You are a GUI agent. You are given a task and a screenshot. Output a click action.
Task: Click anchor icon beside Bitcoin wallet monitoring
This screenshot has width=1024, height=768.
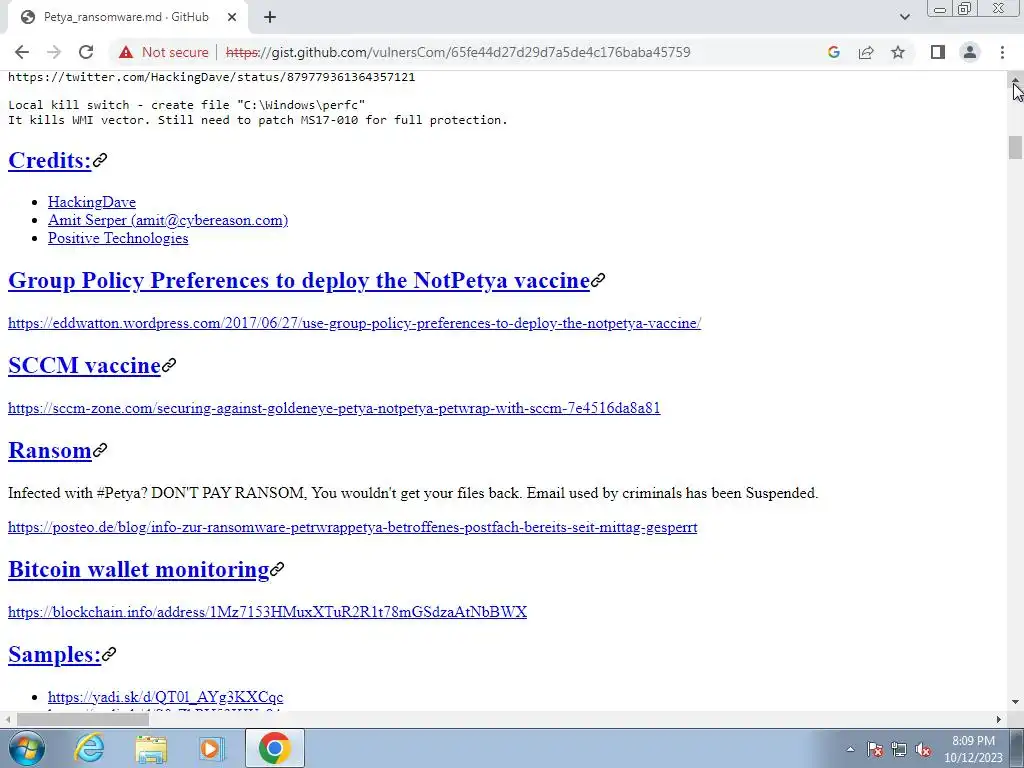click(277, 569)
